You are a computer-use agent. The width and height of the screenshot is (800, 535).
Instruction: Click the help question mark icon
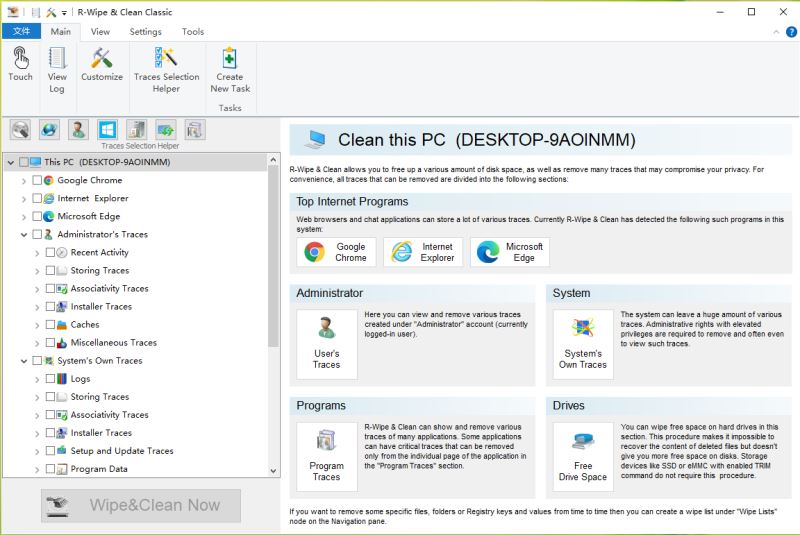pos(791,32)
